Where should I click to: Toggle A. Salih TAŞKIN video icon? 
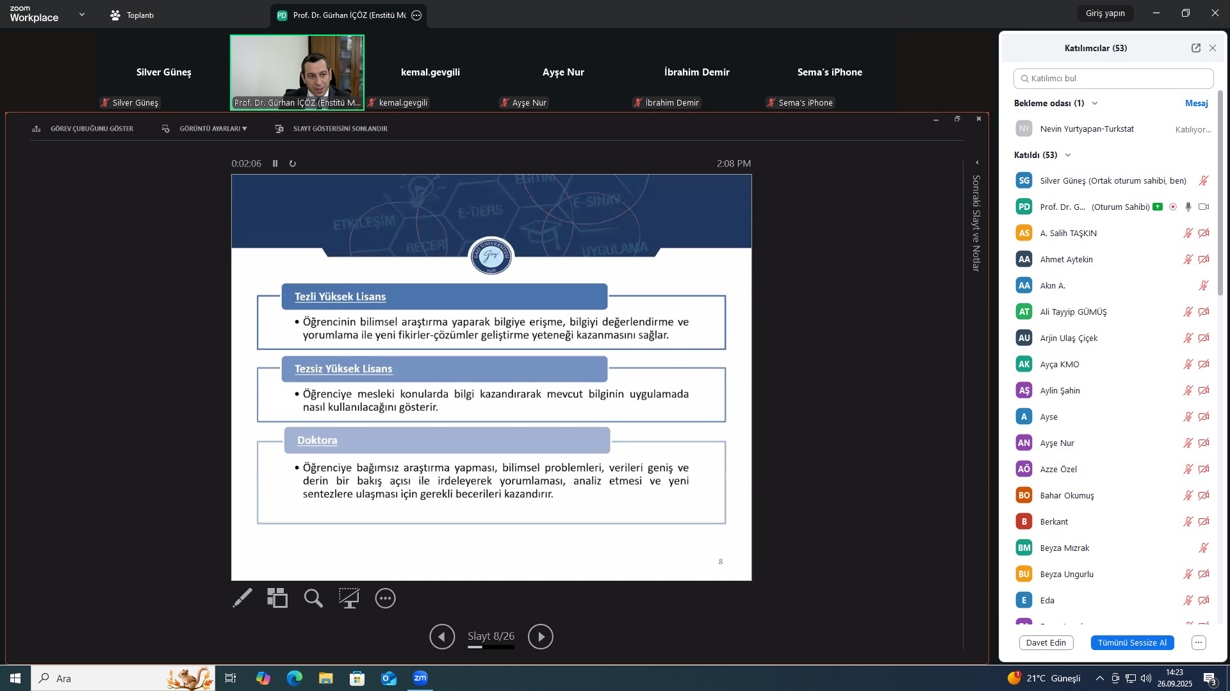[x=1204, y=233]
